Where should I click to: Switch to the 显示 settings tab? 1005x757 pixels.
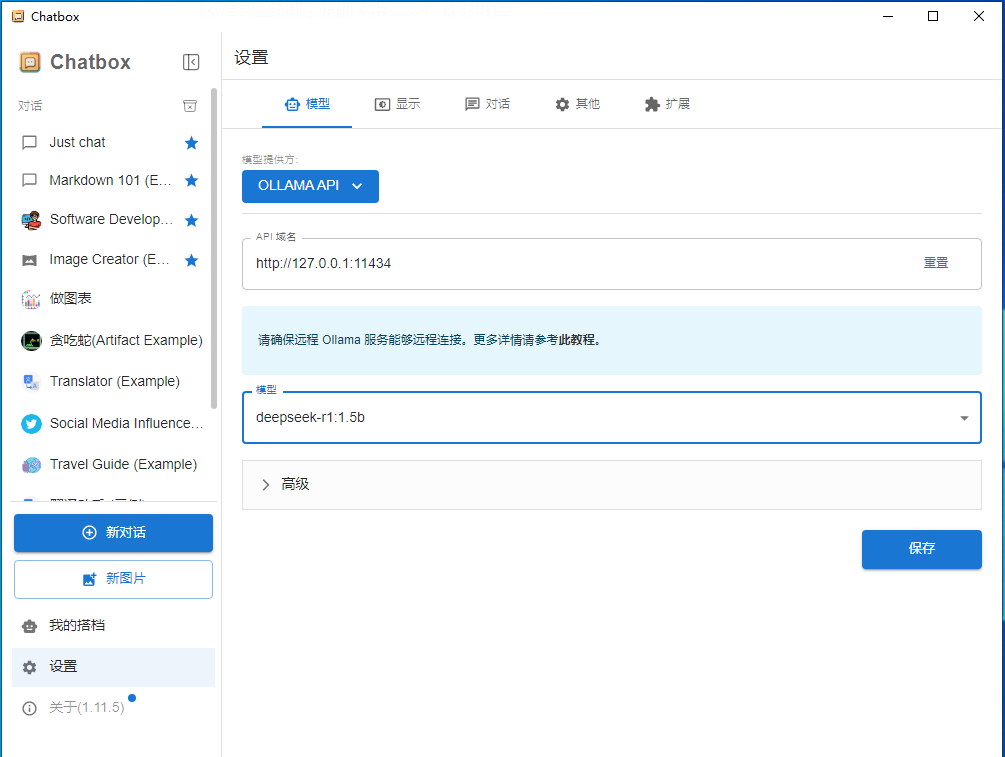click(397, 104)
